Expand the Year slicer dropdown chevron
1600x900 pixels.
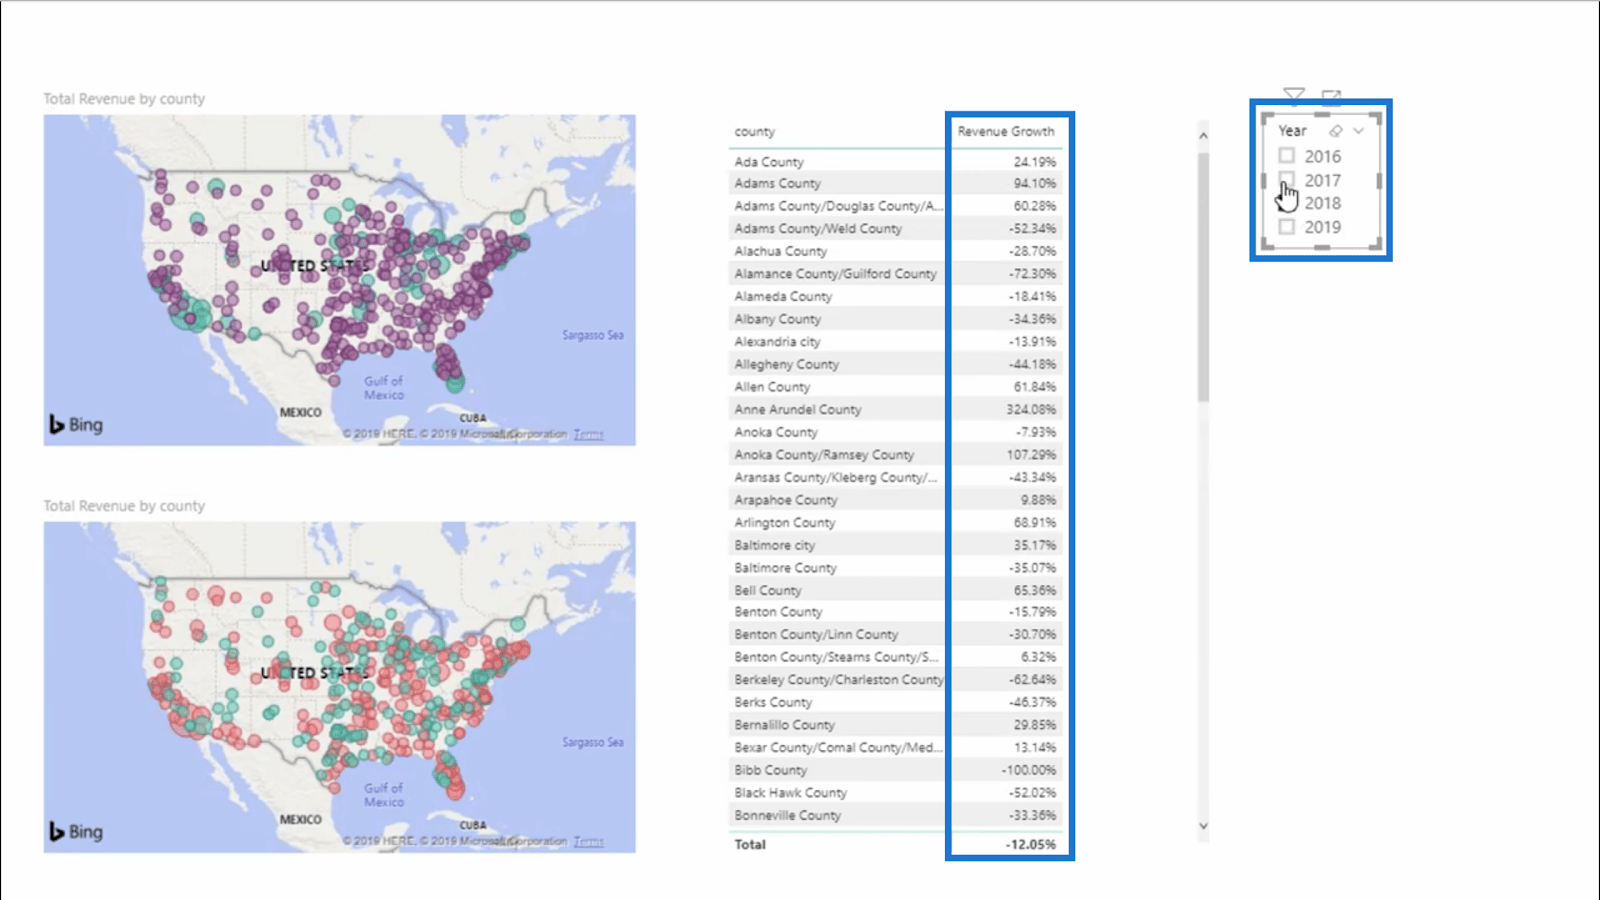pos(1358,131)
